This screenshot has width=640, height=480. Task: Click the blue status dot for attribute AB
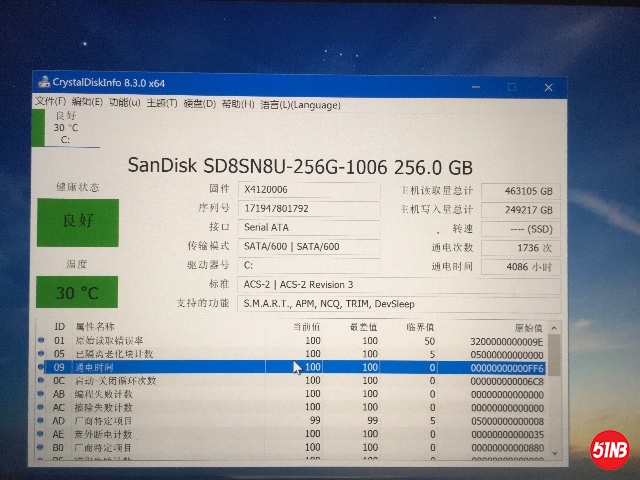click(x=40, y=394)
